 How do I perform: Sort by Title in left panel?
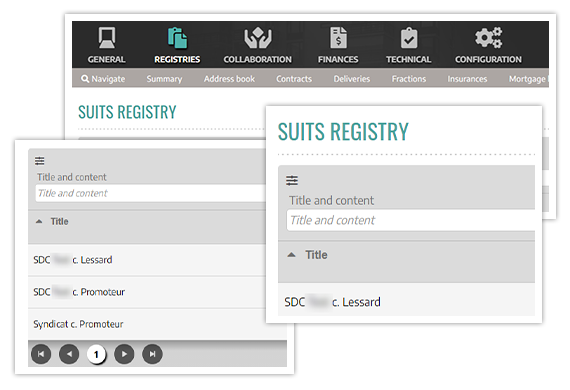coord(59,221)
